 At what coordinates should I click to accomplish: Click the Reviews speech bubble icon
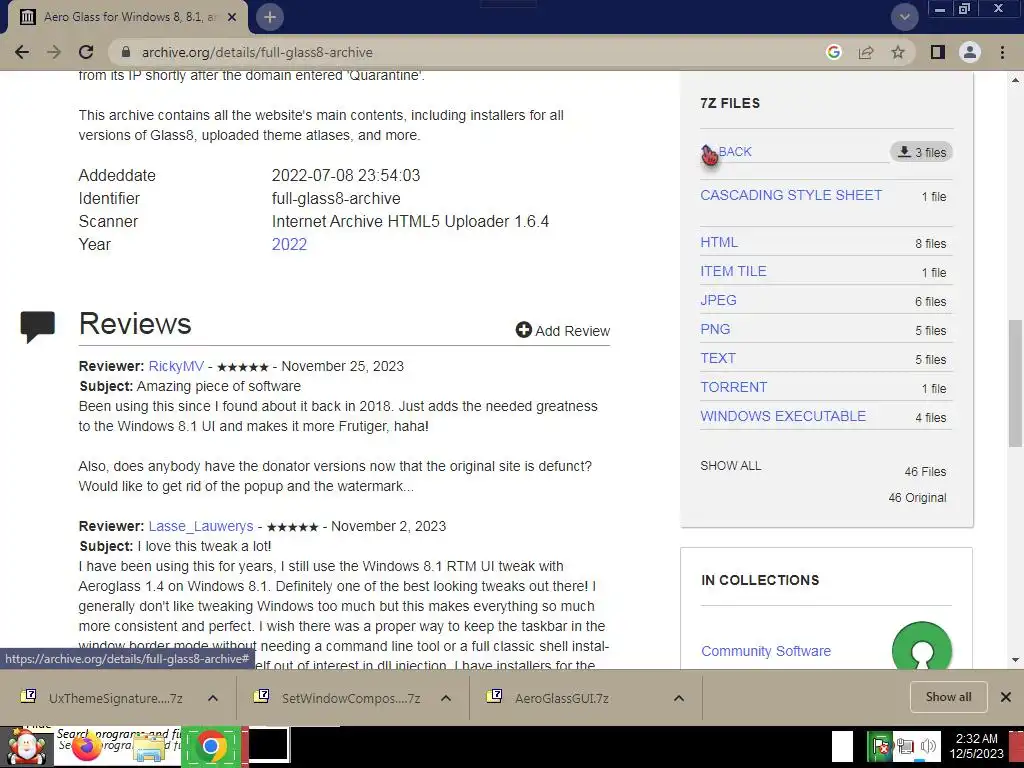37,327
